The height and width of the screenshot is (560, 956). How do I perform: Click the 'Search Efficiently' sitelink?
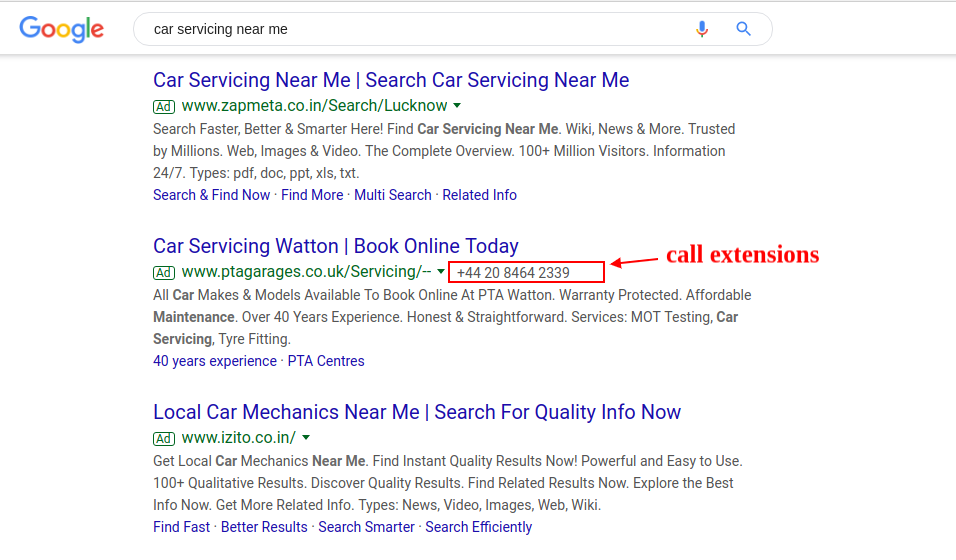point(478,527)
